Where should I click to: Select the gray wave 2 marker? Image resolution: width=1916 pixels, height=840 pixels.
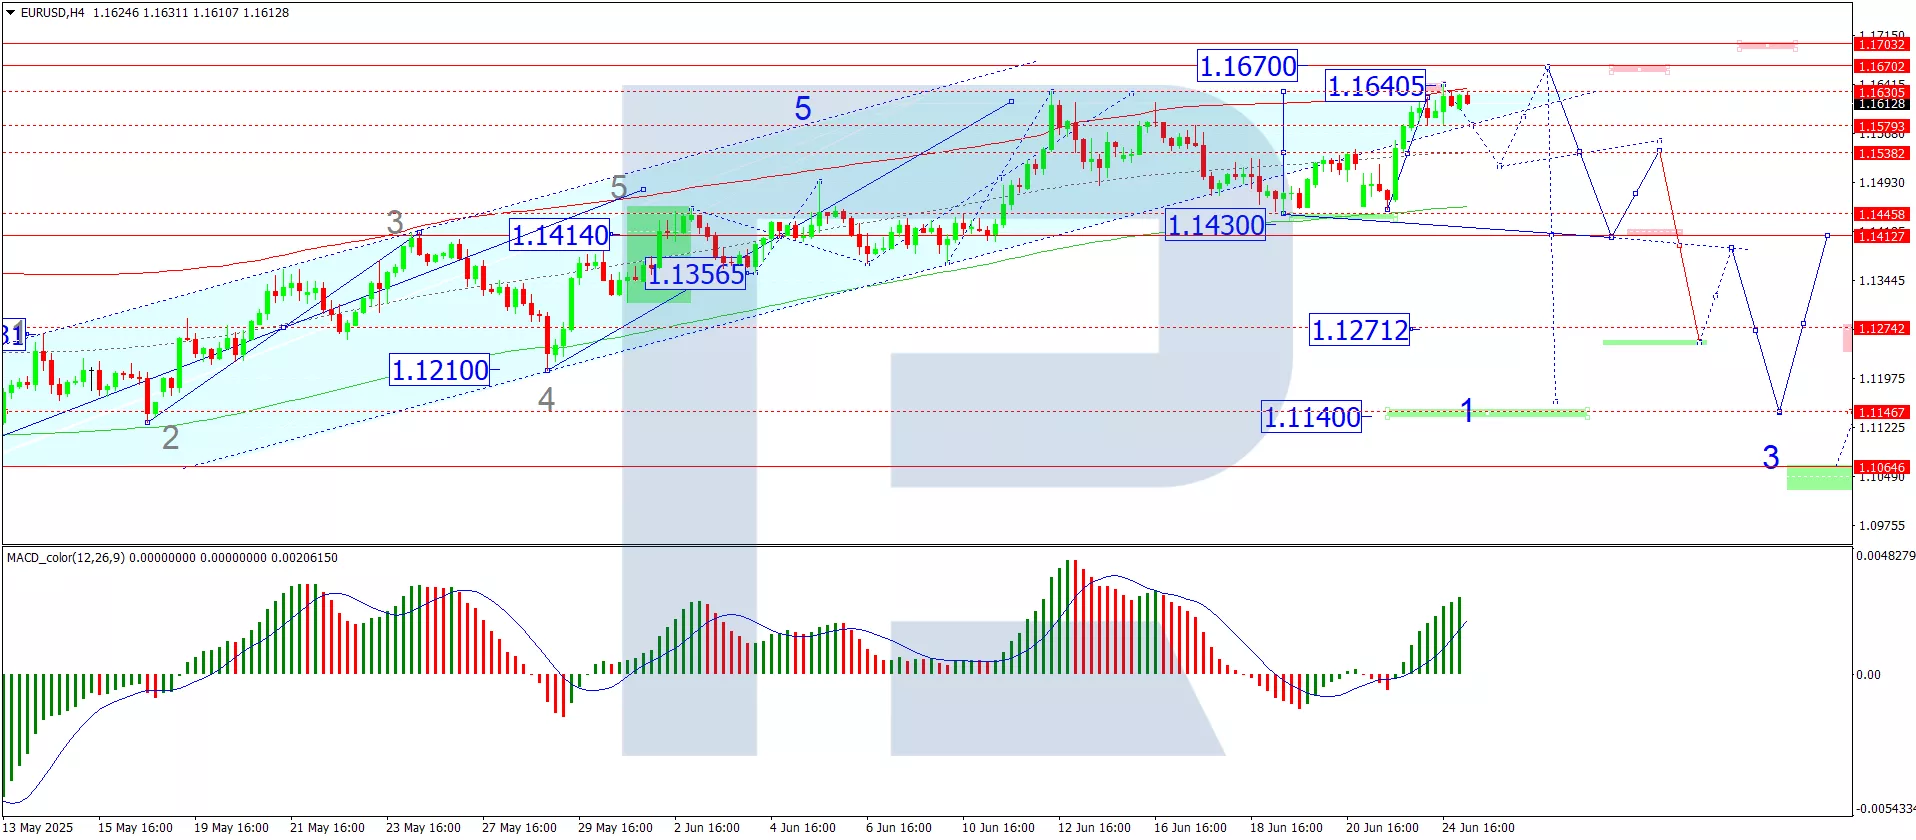tap(170, 437)
